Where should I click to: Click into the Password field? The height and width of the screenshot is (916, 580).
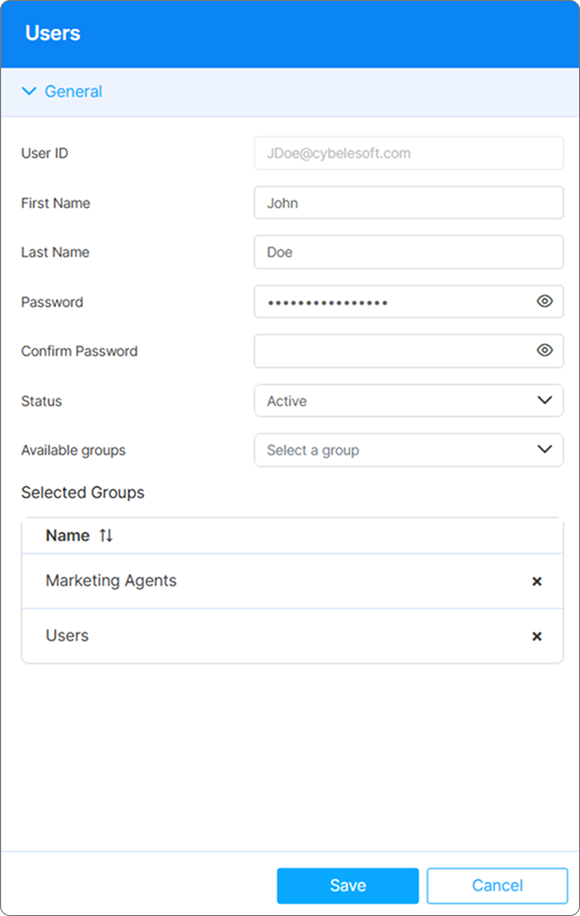coord(408,301)
